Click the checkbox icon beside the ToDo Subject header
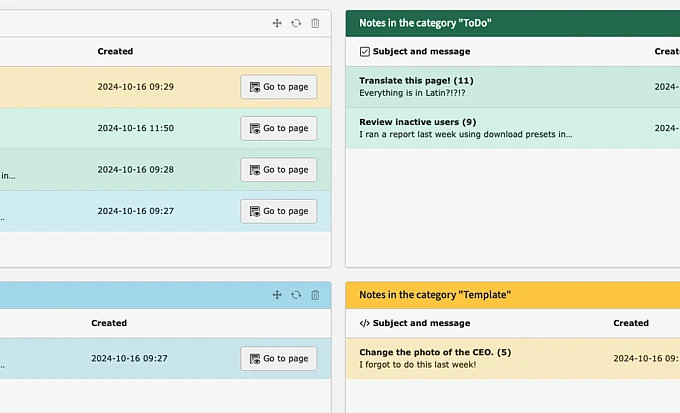 tap(364, 51)
